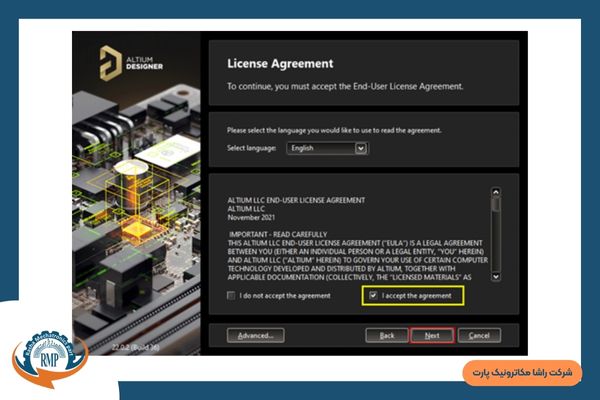600x400 pixels.
Task: Click the license text scroll-up arrow
Action: coord(496,193)
